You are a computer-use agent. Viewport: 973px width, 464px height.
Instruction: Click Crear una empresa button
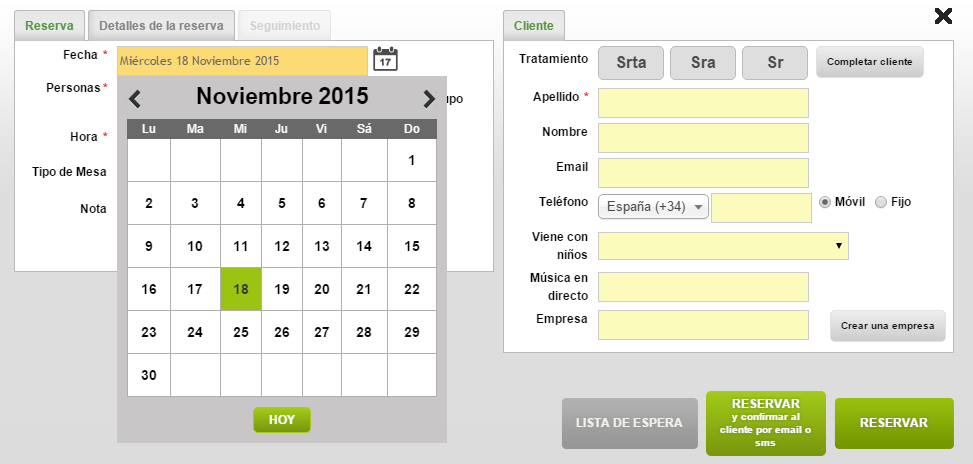(887, 326)
